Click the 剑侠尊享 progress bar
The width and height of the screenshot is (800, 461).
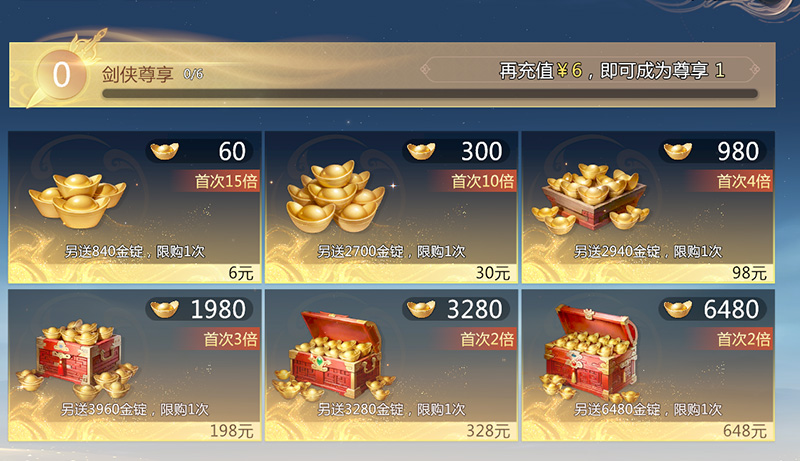point(430,94)
